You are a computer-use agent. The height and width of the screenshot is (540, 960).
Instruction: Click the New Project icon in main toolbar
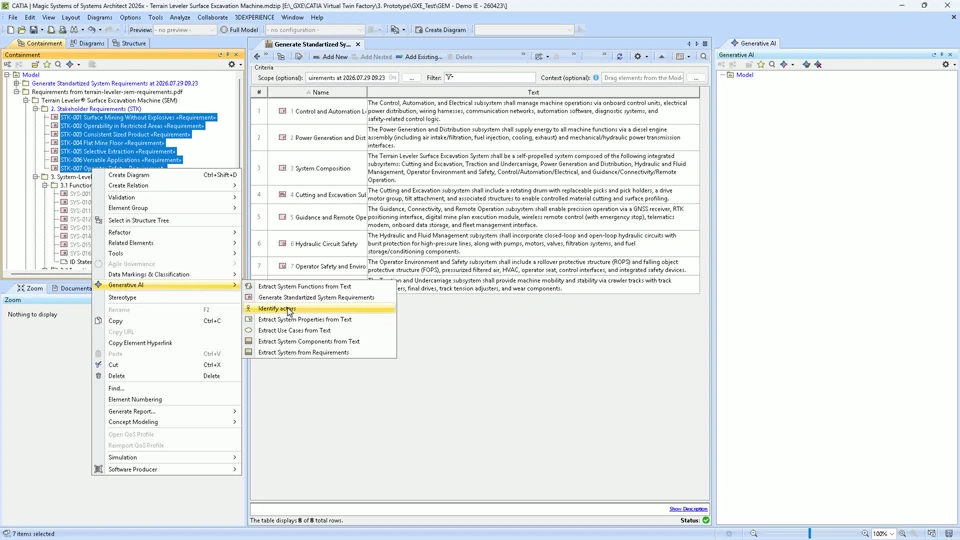tap(10, 29)
